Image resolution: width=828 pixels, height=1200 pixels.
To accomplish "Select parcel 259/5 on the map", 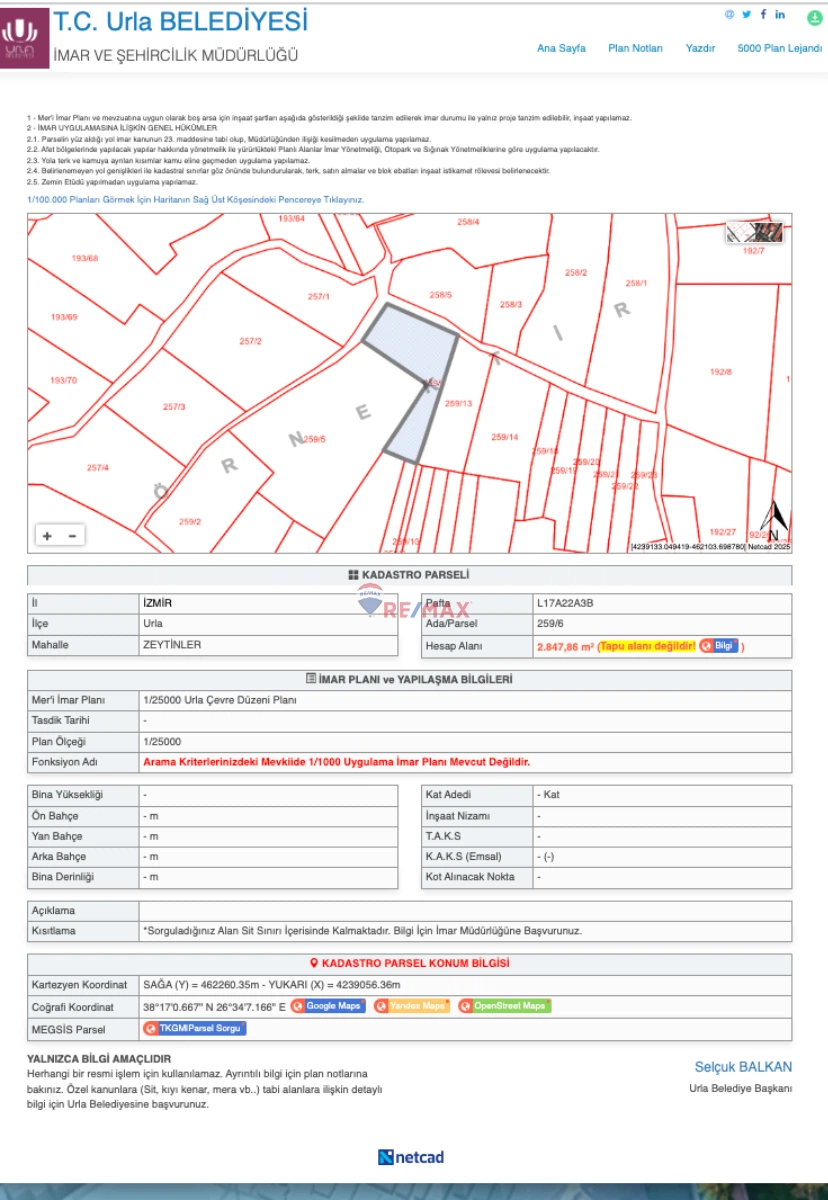I will coord(314,439).
